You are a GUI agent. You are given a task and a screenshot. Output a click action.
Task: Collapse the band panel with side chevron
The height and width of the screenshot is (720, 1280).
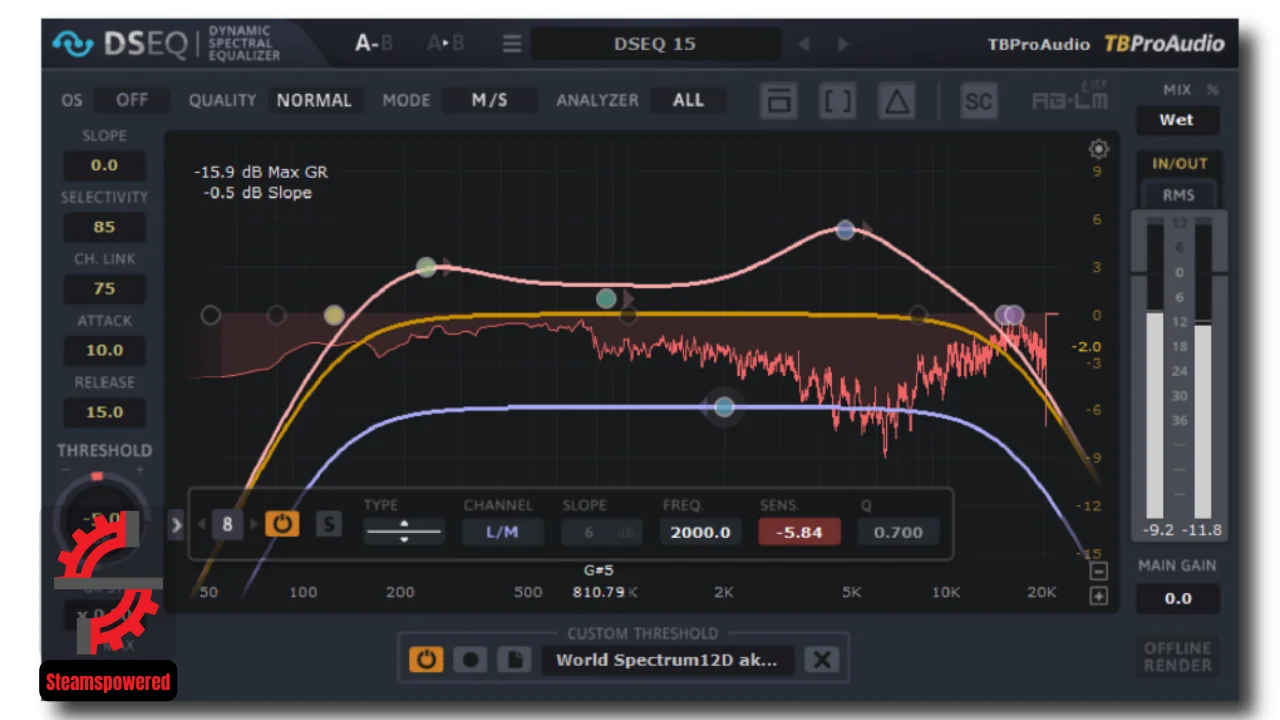[x=176, y=524]
